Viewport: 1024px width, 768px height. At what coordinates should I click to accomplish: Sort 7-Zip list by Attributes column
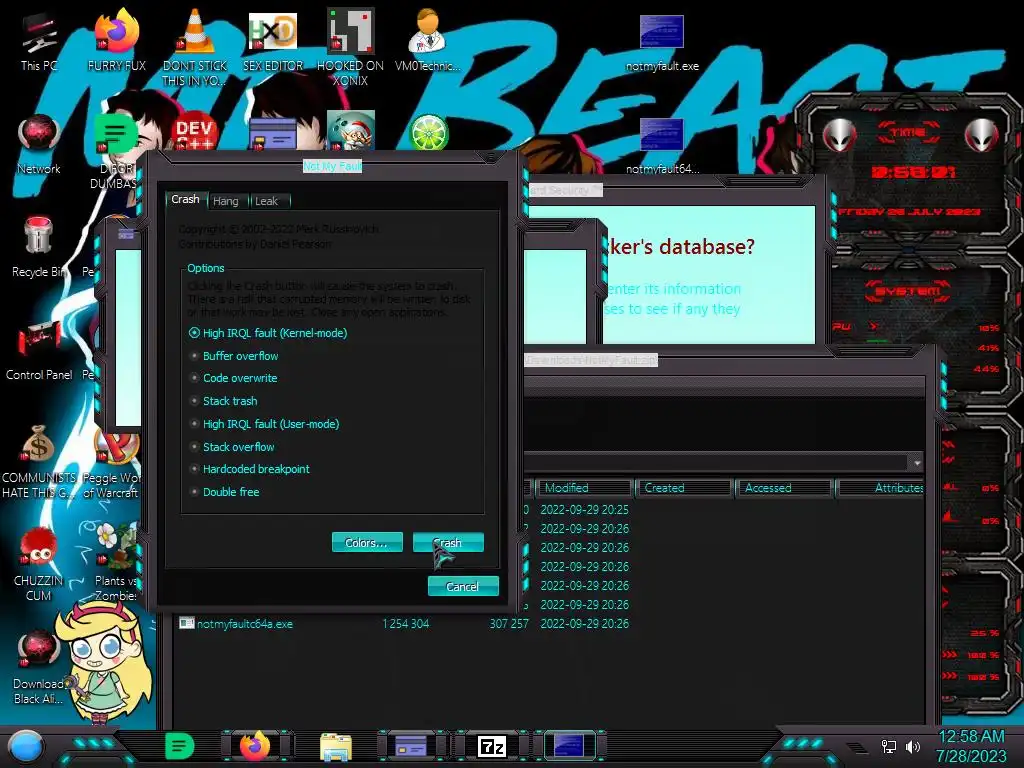pyautogui.click(x=880, y=488)
